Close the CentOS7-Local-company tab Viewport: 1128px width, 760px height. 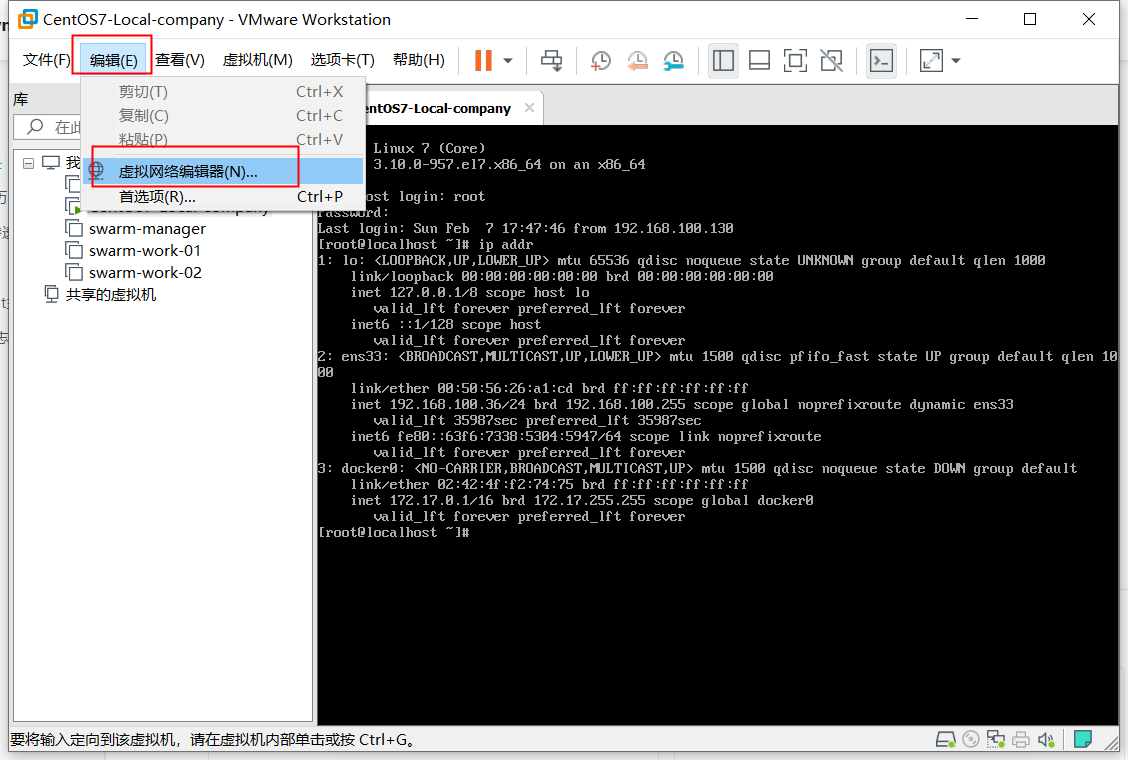(529, 108)
